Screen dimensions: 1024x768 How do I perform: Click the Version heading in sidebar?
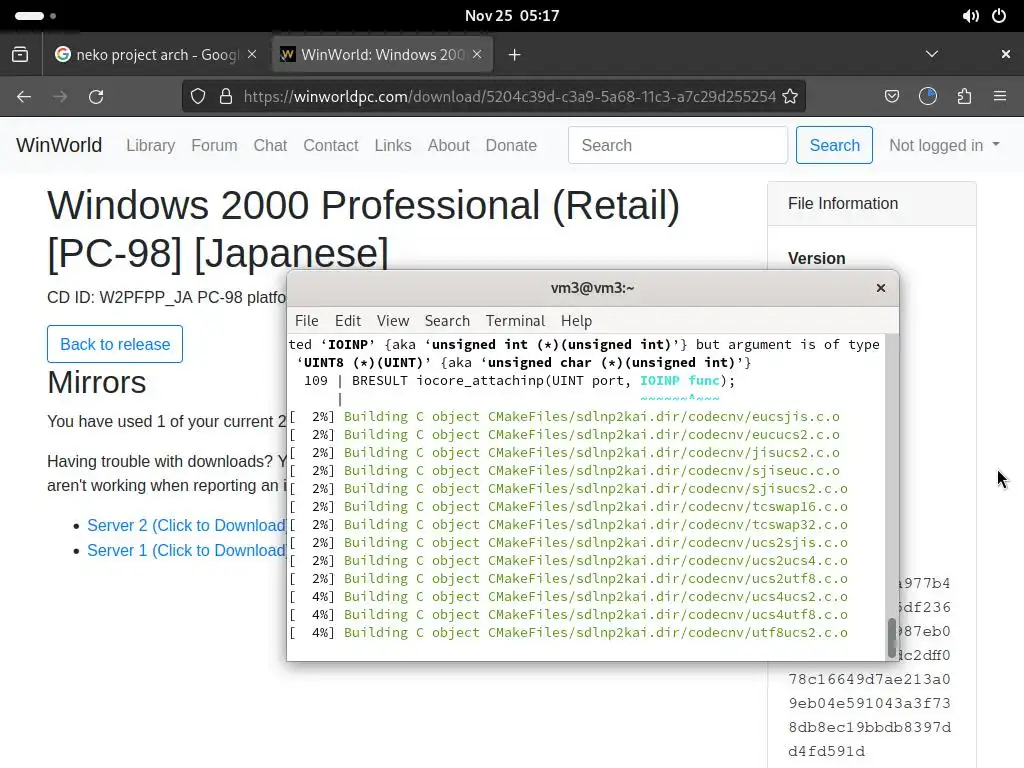(816, 259)
